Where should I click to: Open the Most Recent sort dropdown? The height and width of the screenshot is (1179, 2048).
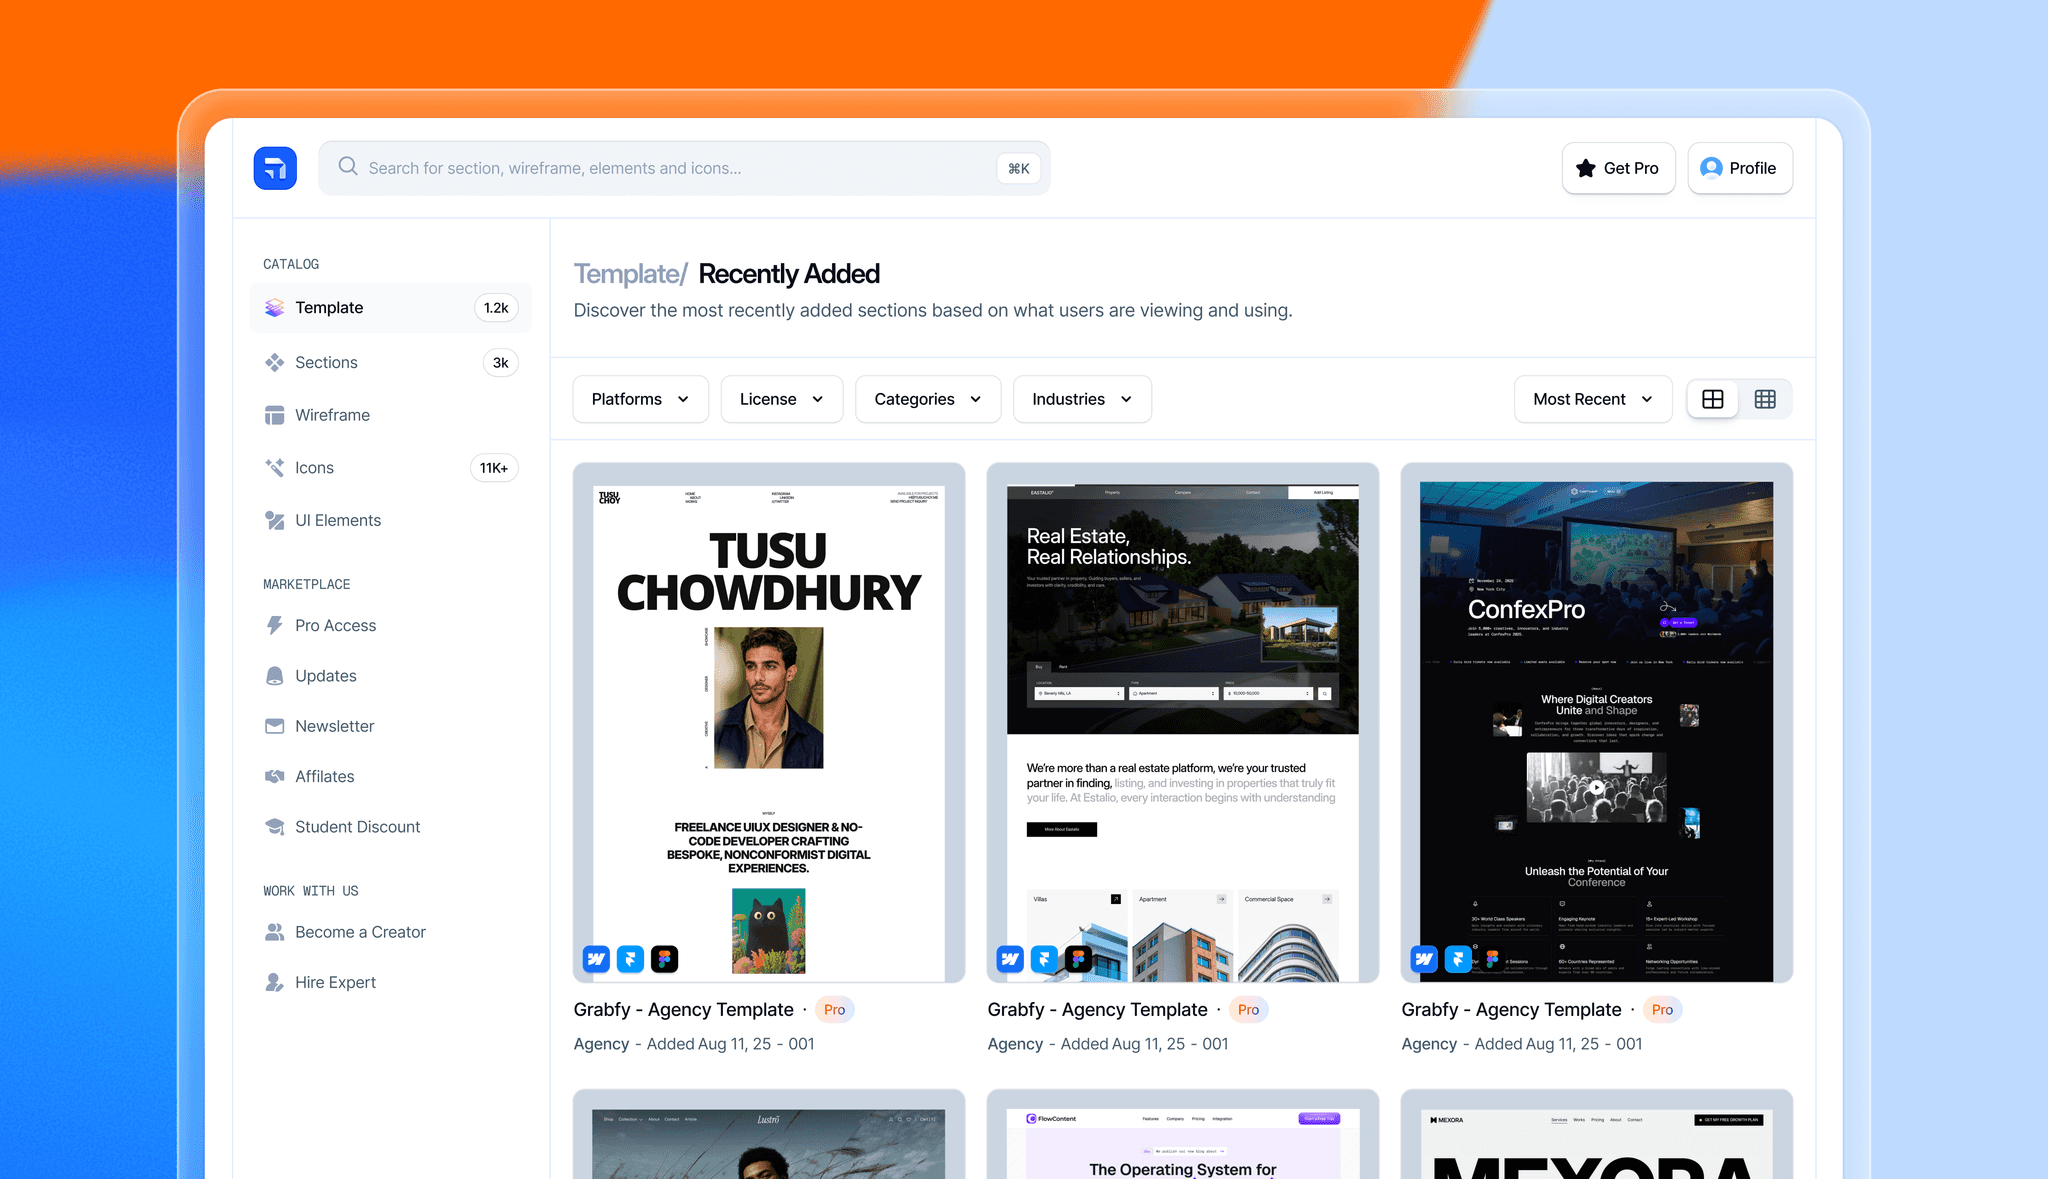[x=1592, y=399]
